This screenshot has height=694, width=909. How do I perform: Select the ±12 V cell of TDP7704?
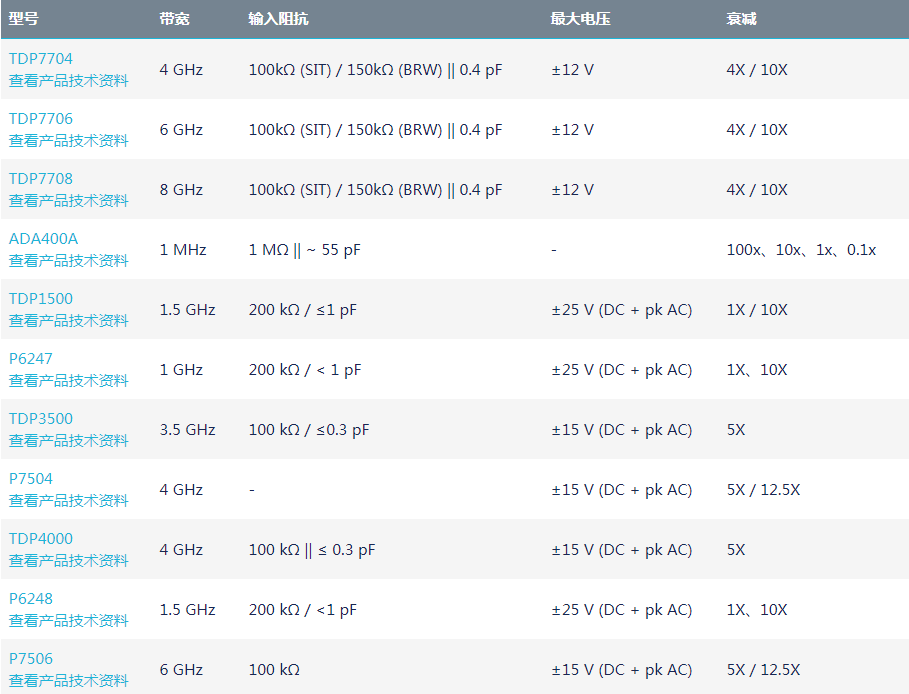tap(573, 70)
